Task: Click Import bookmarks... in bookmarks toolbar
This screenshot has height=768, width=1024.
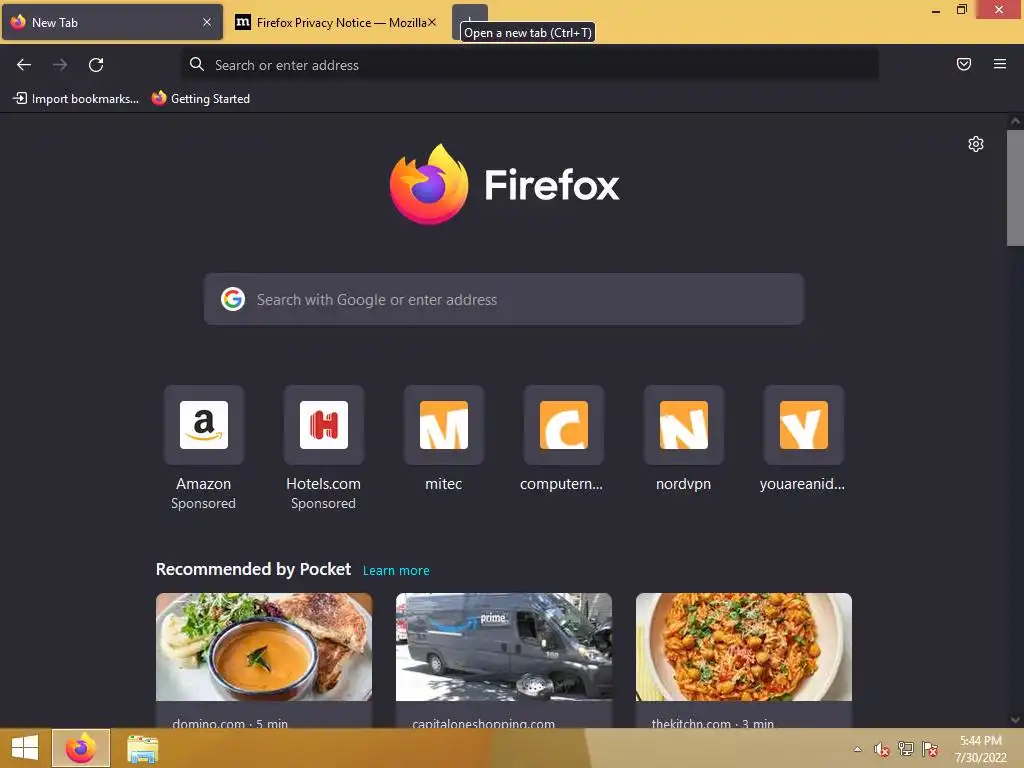Action: coord(76,99)
